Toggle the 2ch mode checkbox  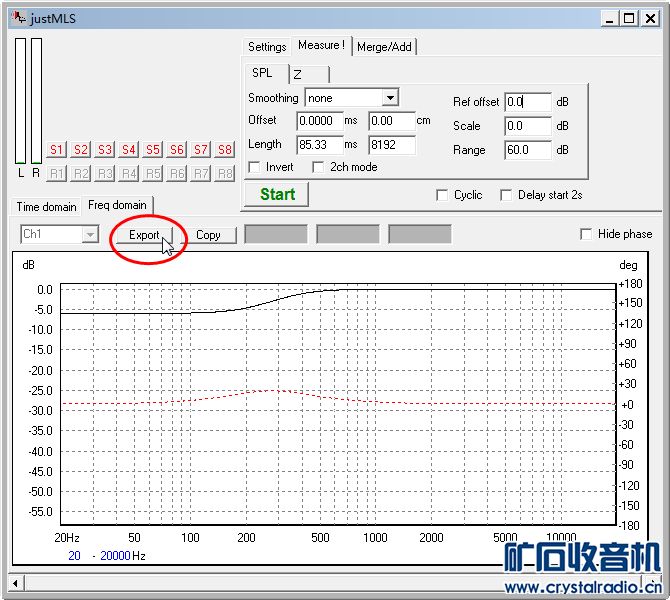(x=319, y=167)
